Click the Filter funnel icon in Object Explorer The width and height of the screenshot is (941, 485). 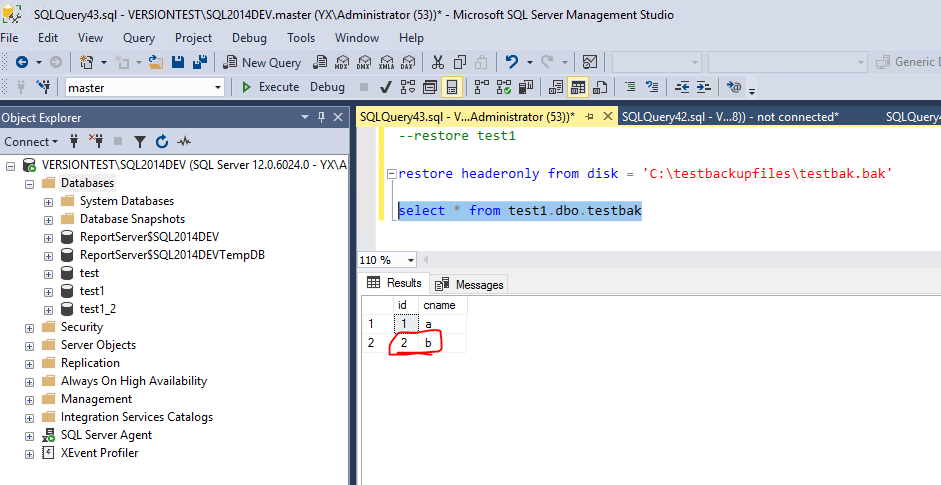click(140, 142)
